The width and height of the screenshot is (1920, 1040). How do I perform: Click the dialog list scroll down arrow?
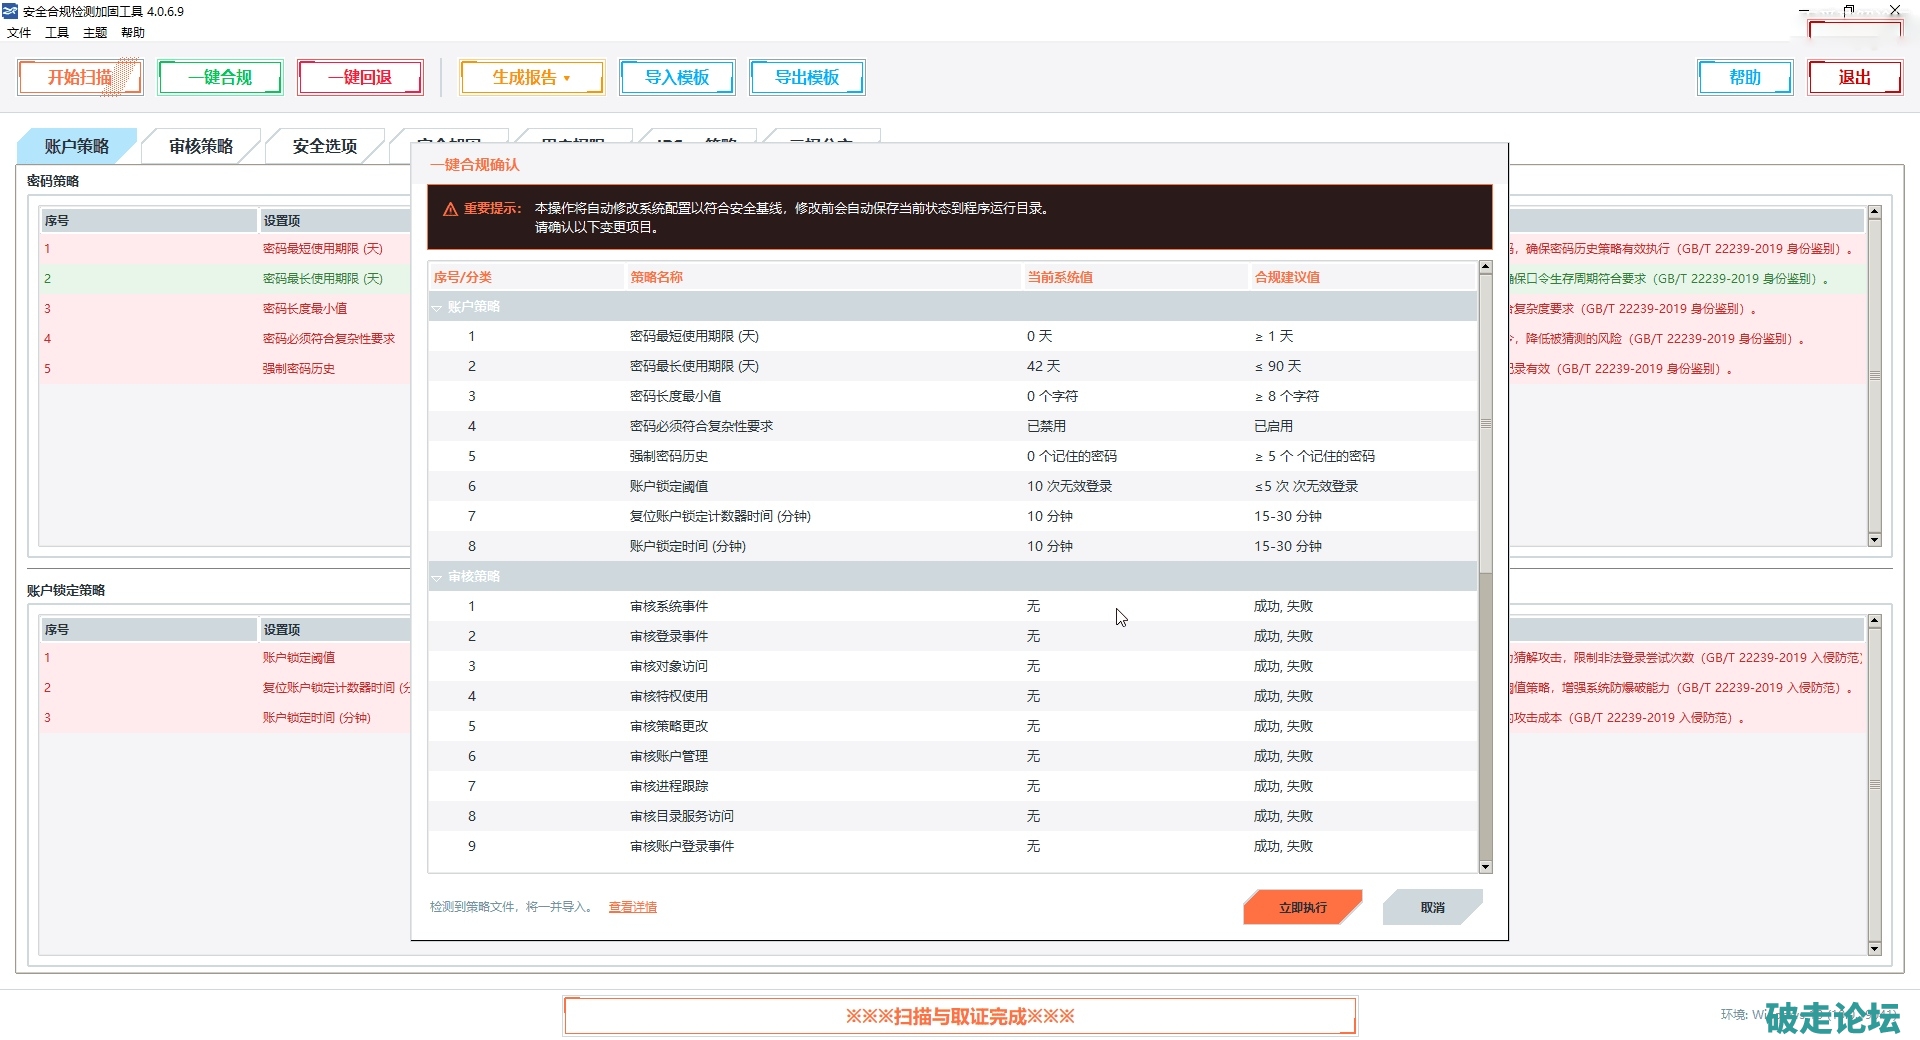coord(1485,867)
